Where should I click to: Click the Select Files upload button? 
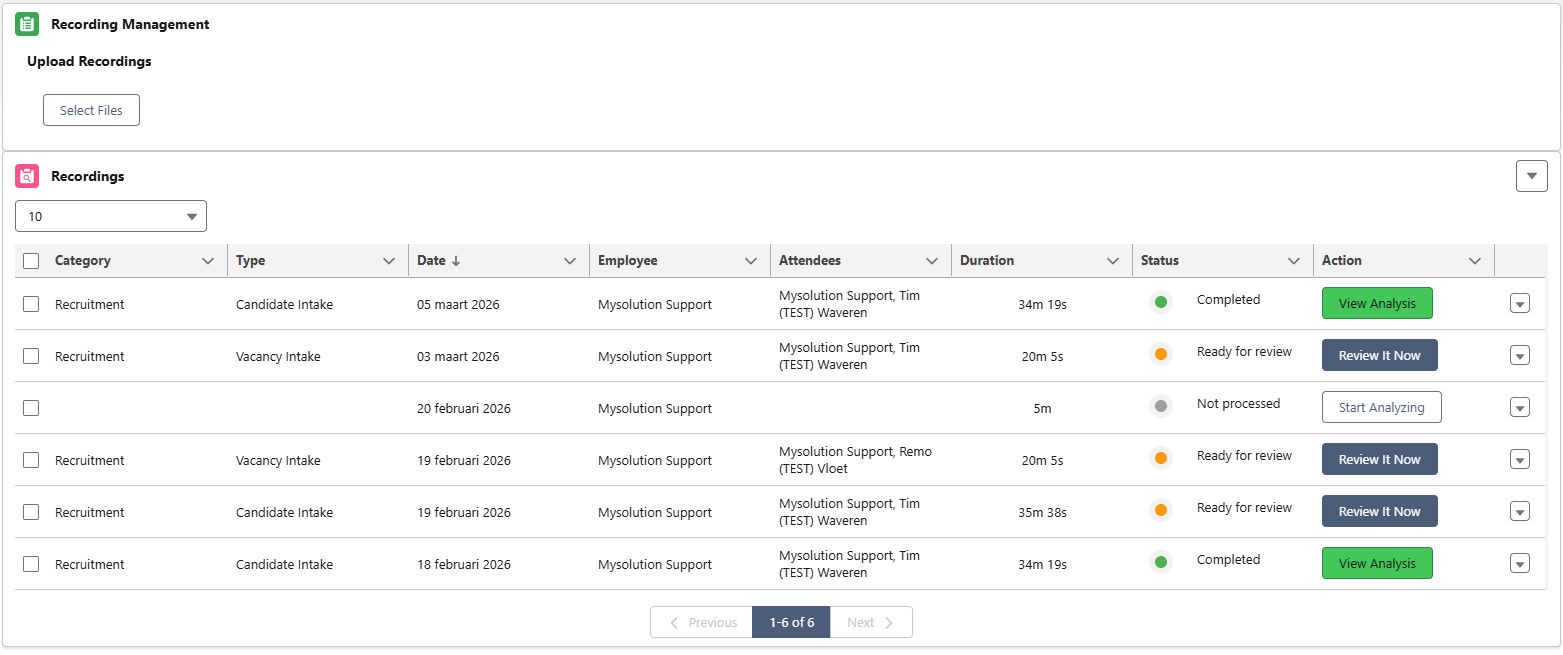click(91, 110)
